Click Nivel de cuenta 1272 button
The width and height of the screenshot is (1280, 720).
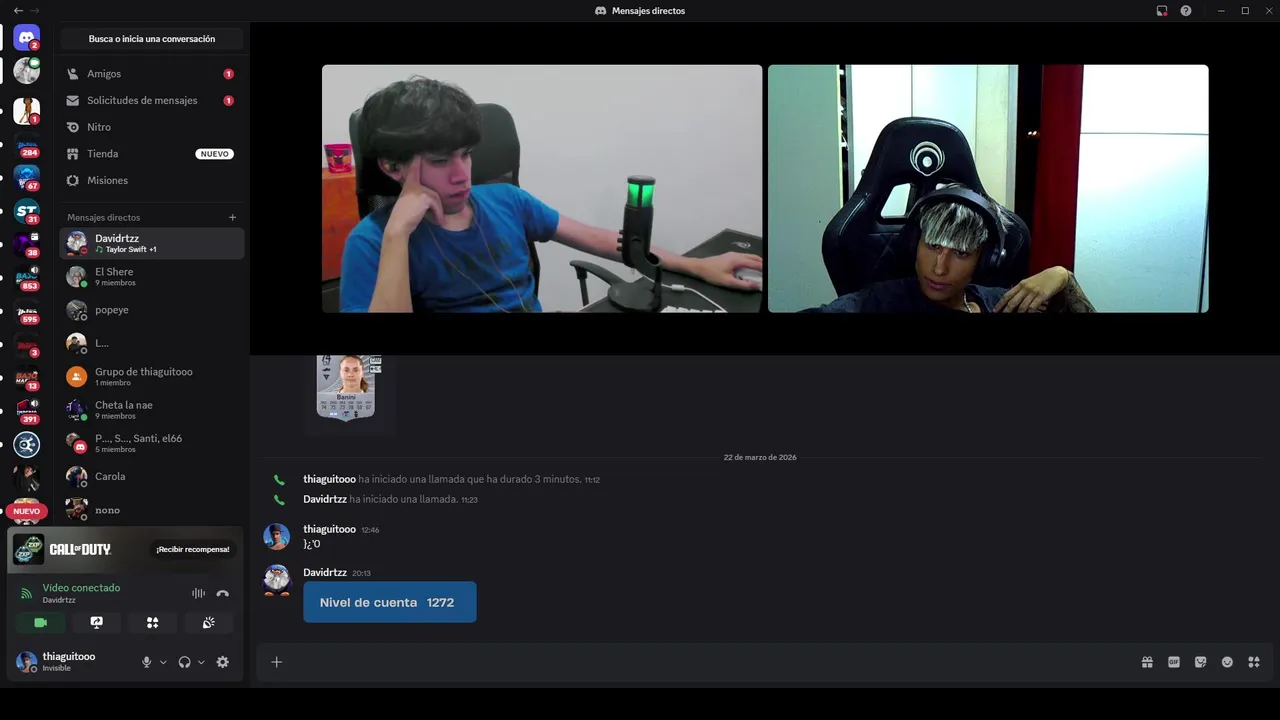(390, 602)
